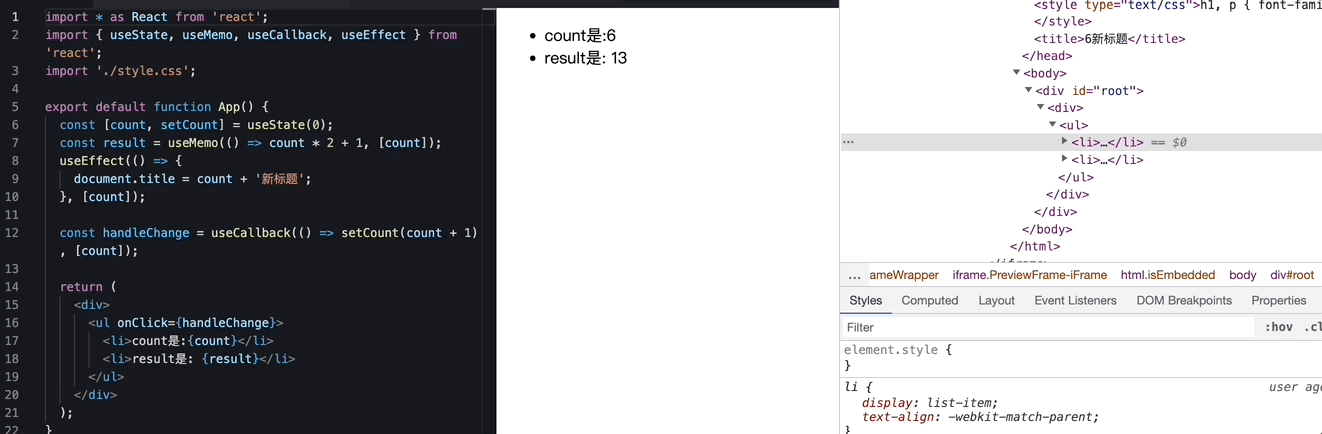The height and width of the screenshot is (434, 1322).
Task: Expand the selected first li node
Action: (x=1065, y=142)
